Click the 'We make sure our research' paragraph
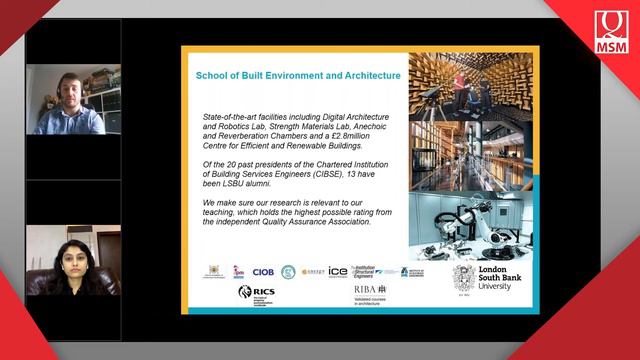640x360 pixels. coord(297,212)
